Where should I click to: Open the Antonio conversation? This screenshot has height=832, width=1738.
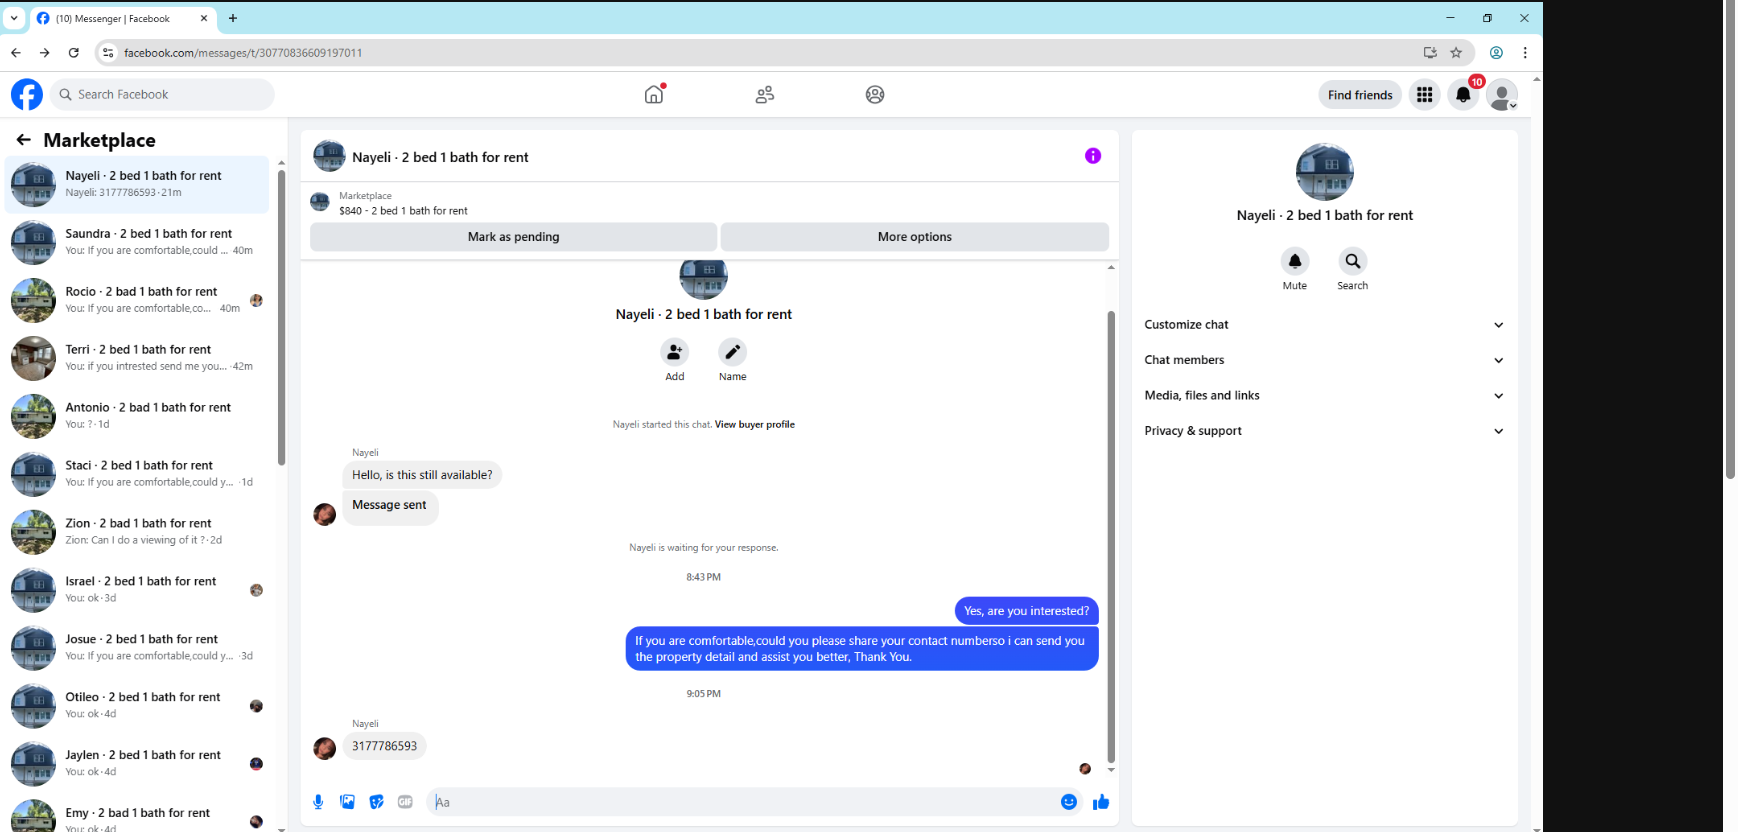click(137, 416)
